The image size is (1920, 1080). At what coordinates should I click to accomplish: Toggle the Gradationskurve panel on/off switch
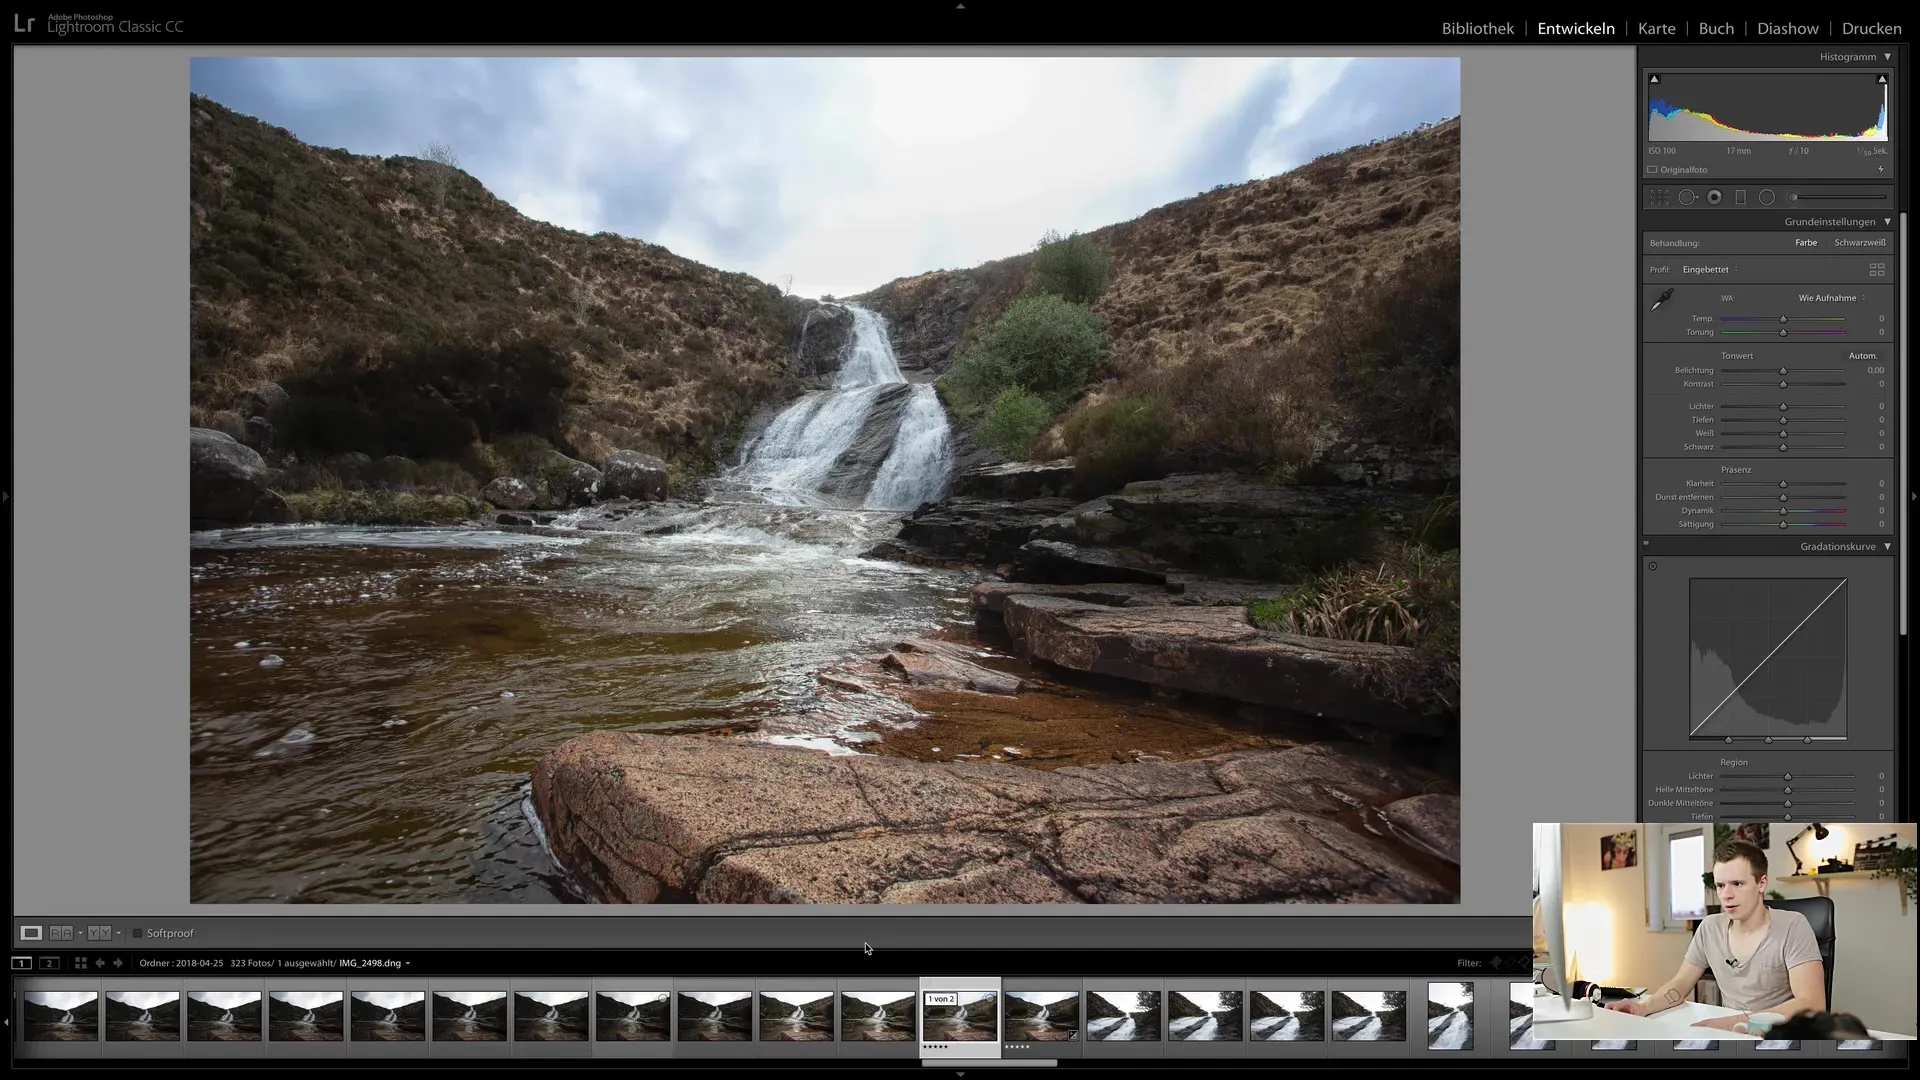click(1646, 544)
